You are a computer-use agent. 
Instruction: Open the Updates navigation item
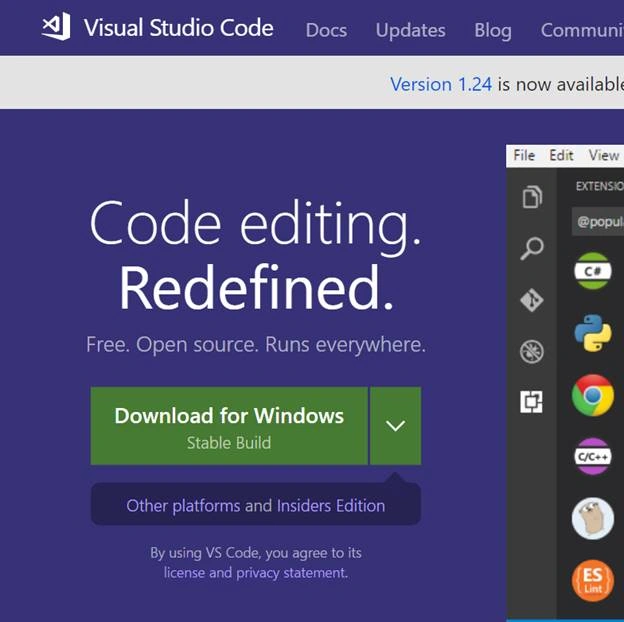click(410, 31)
